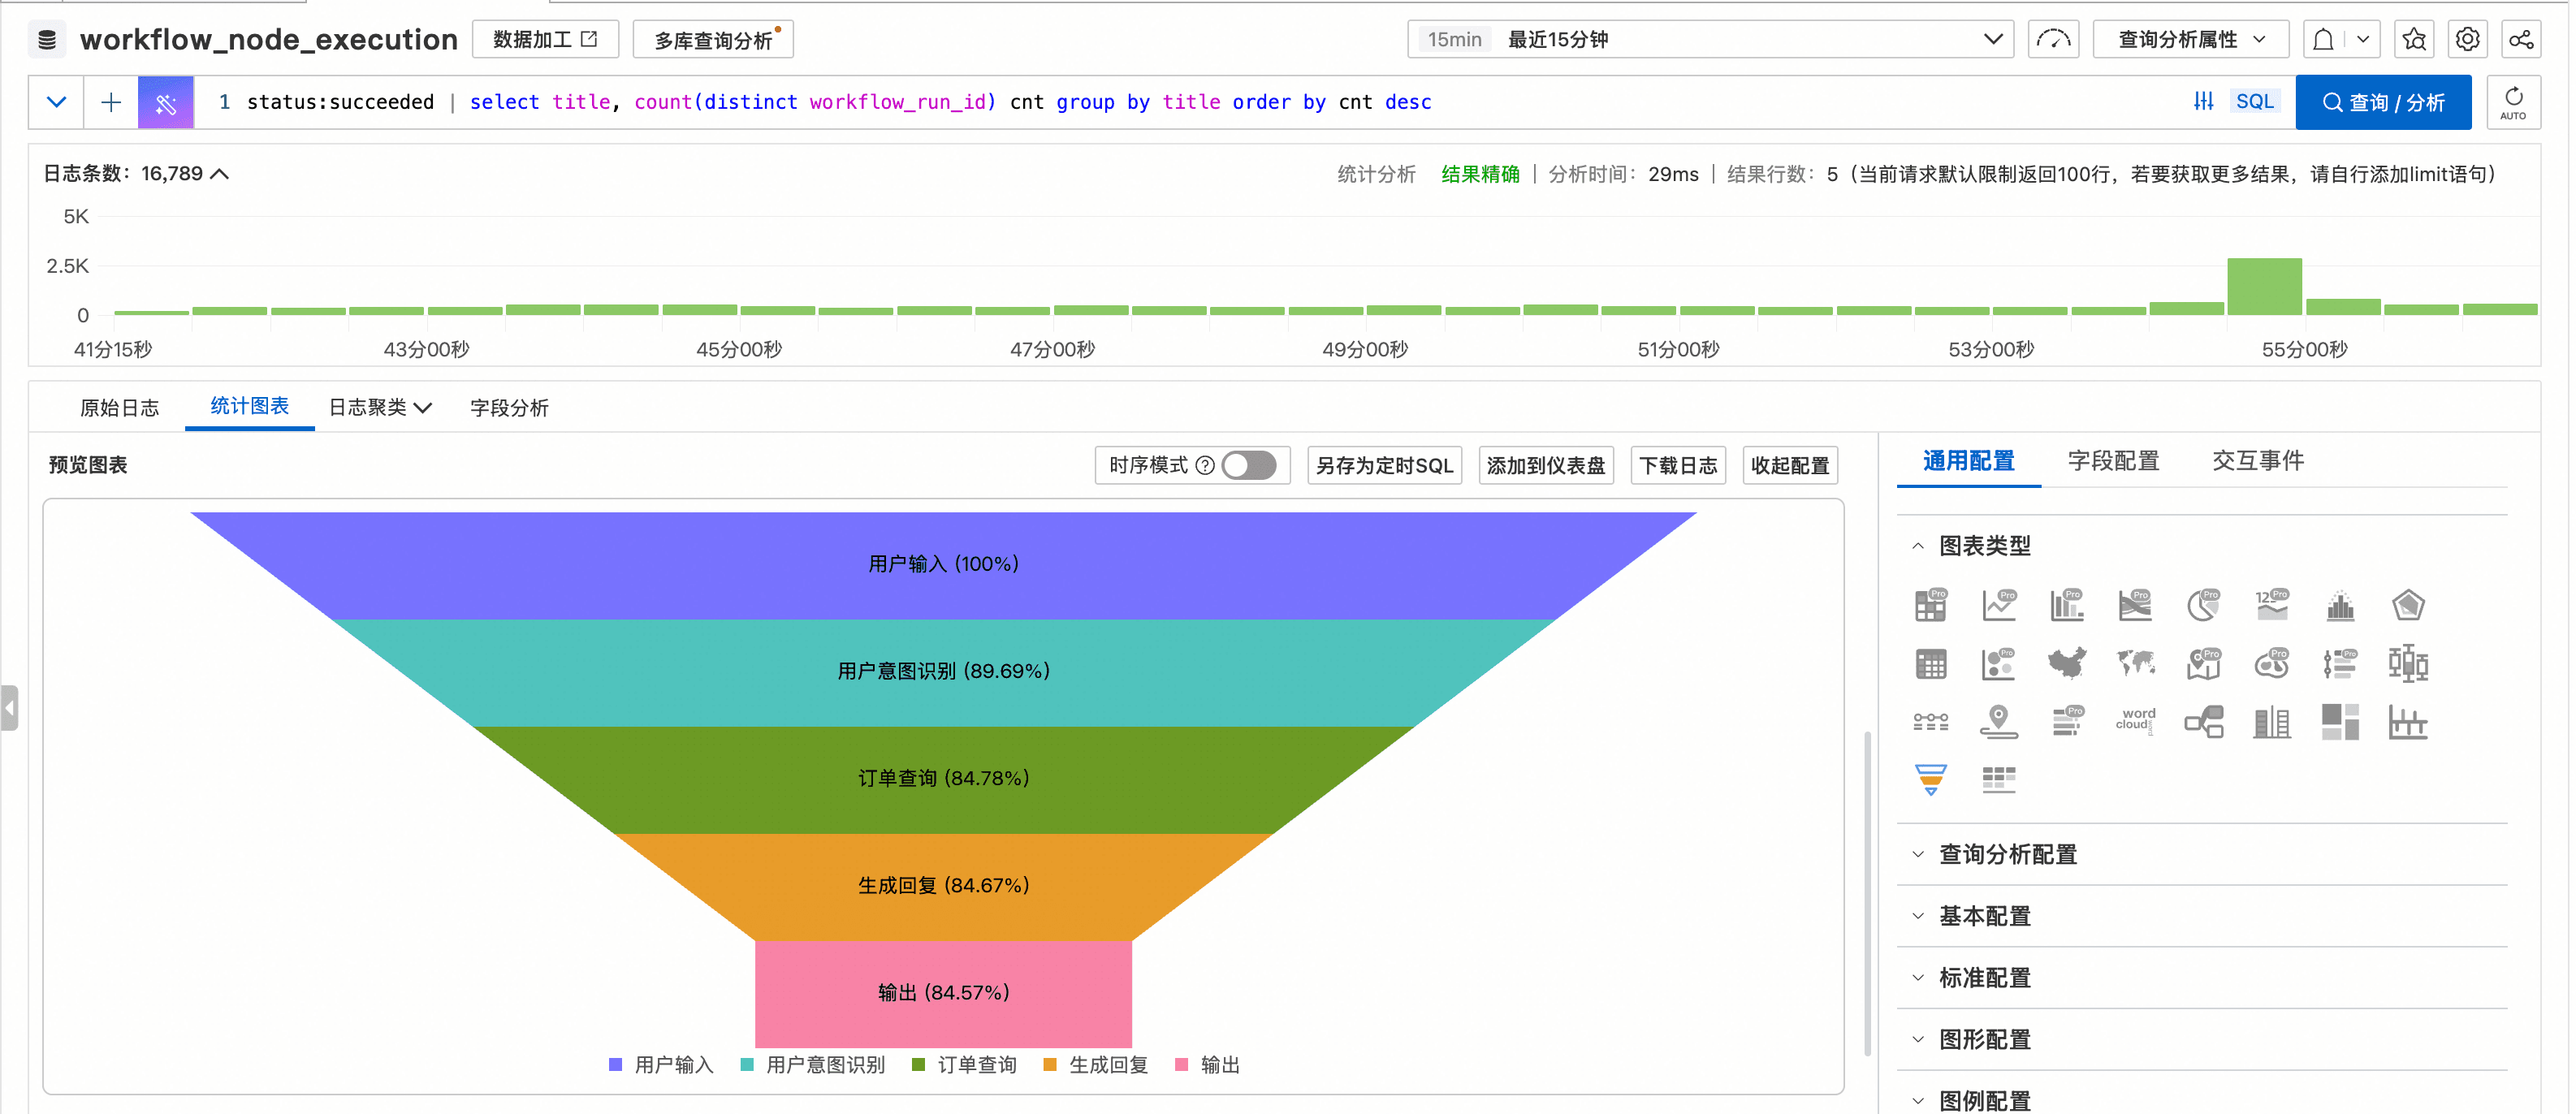
Task: Expand the 查询分析配置 section
Action: 2007,854
